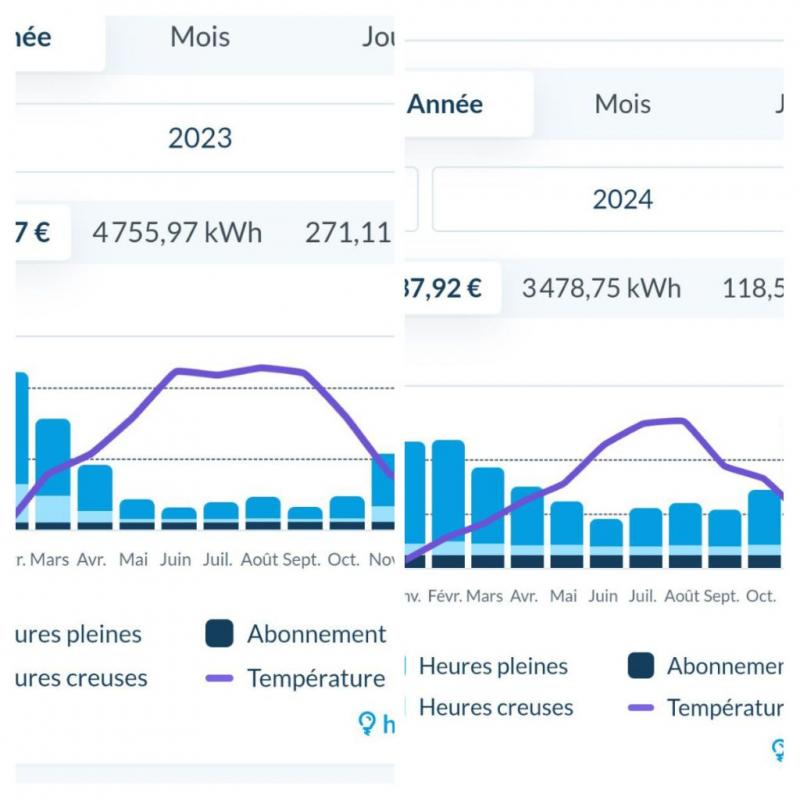The image size is (800, 800).
Task: Select the 3478,75 kWh consumption view
Action: pos(601,289)
